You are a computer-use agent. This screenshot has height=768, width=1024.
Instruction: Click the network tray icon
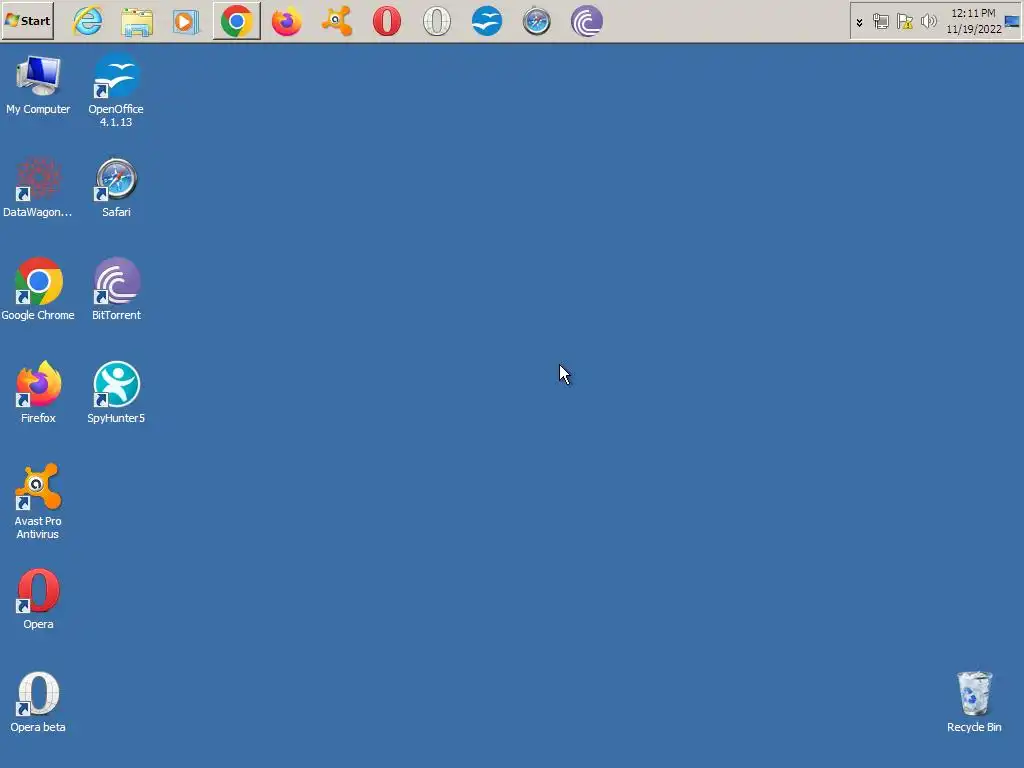point(881,22)
